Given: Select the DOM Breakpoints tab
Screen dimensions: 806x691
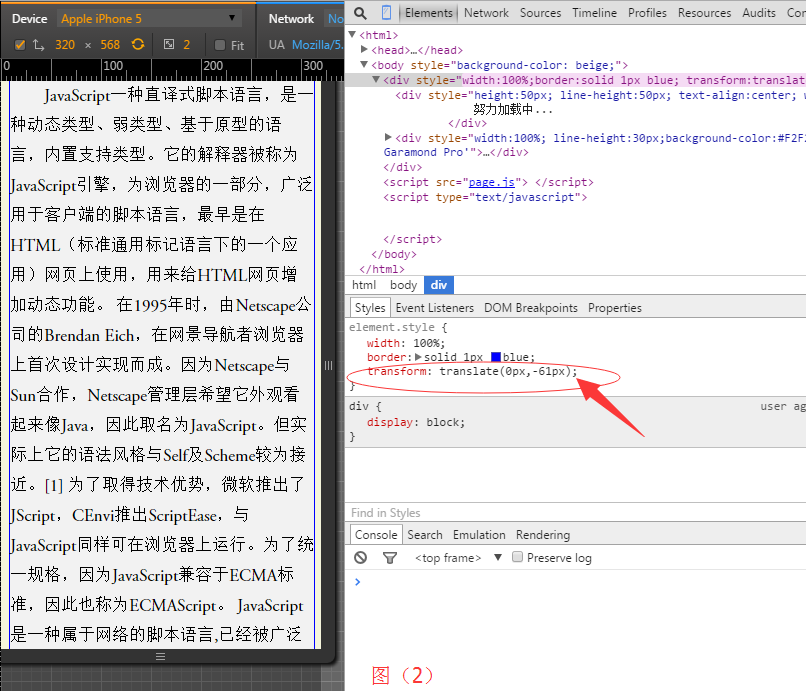Looking at the screenshot, I should coord(531,308).
